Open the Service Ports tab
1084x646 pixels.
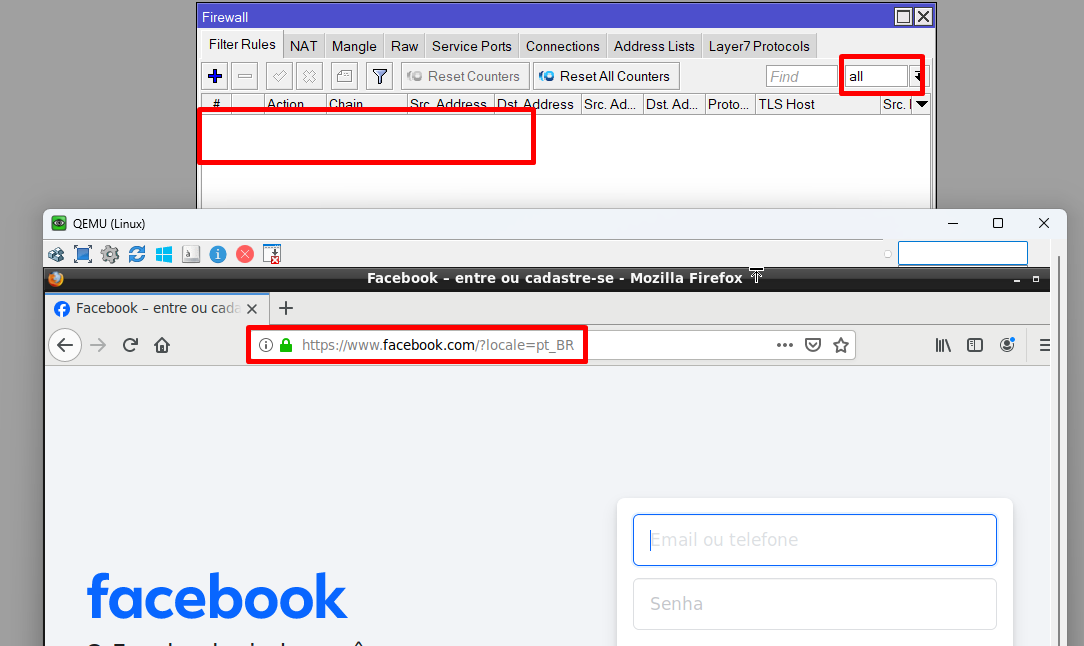click(x=471, y=46)
